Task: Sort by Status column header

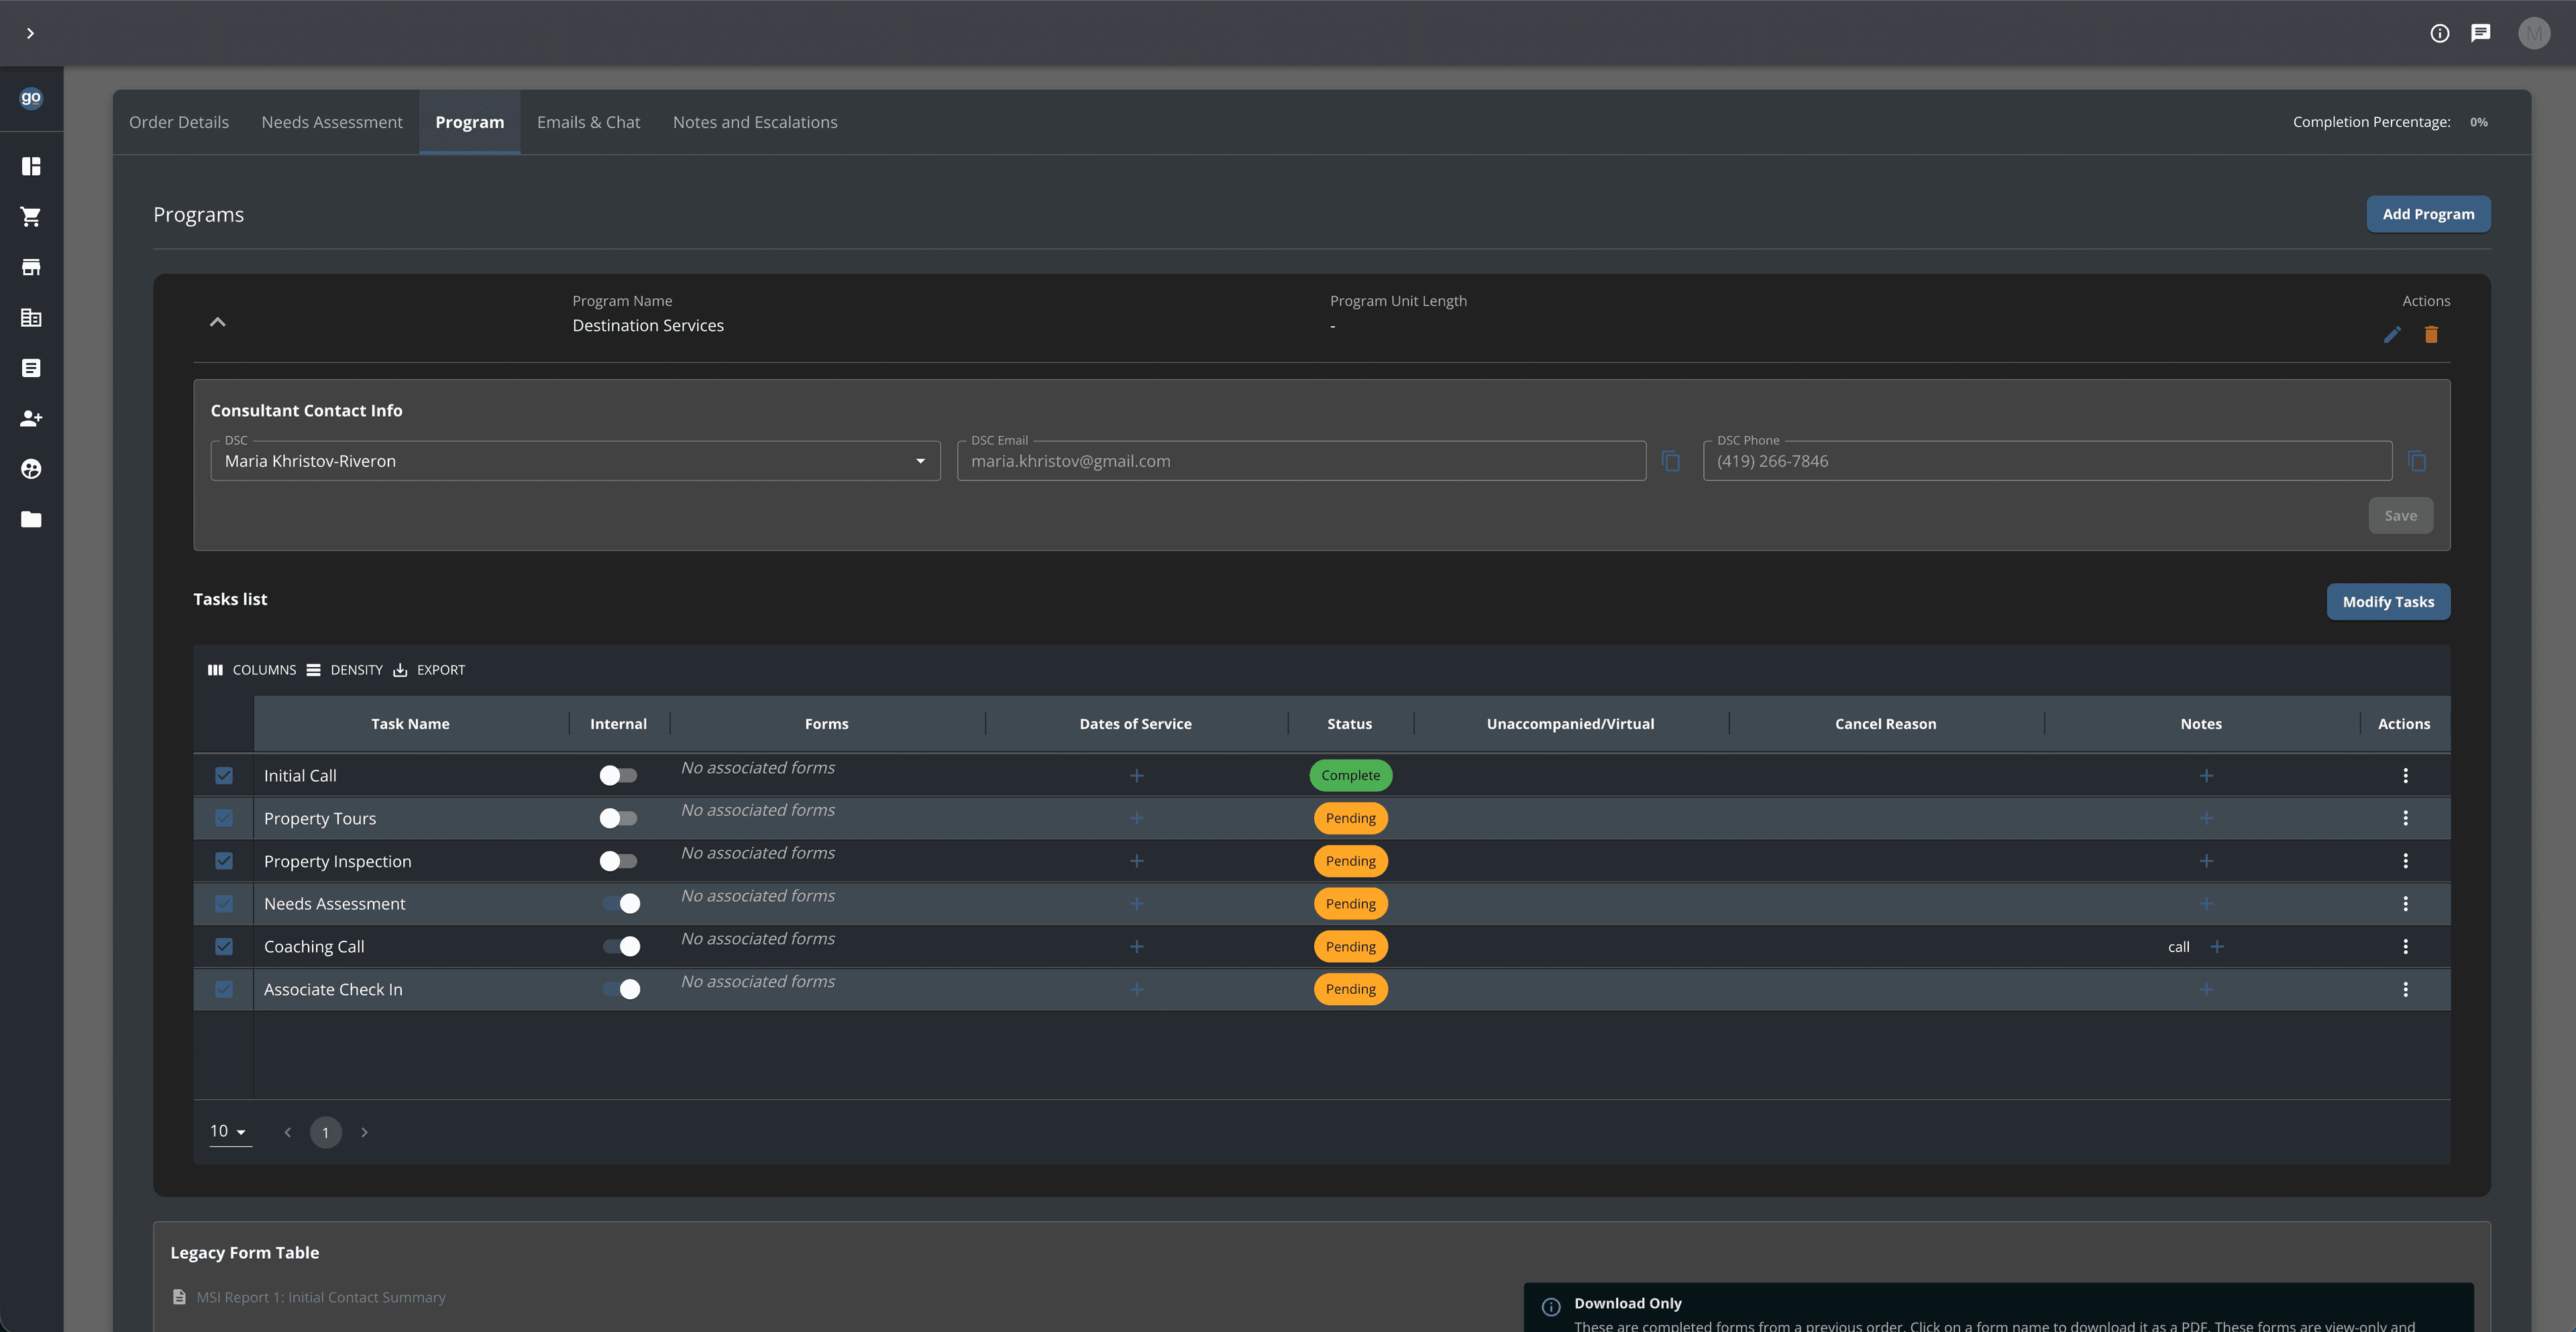Action: click(x=1350, y=724)
